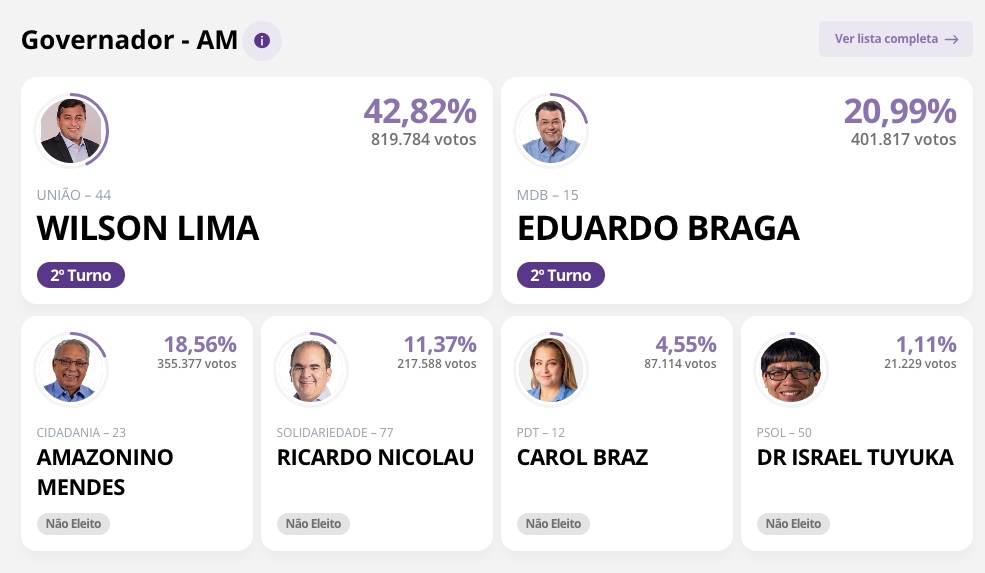Click Eduardo Braga's candidate photo

pyautogui.click(x=551, y=131)
